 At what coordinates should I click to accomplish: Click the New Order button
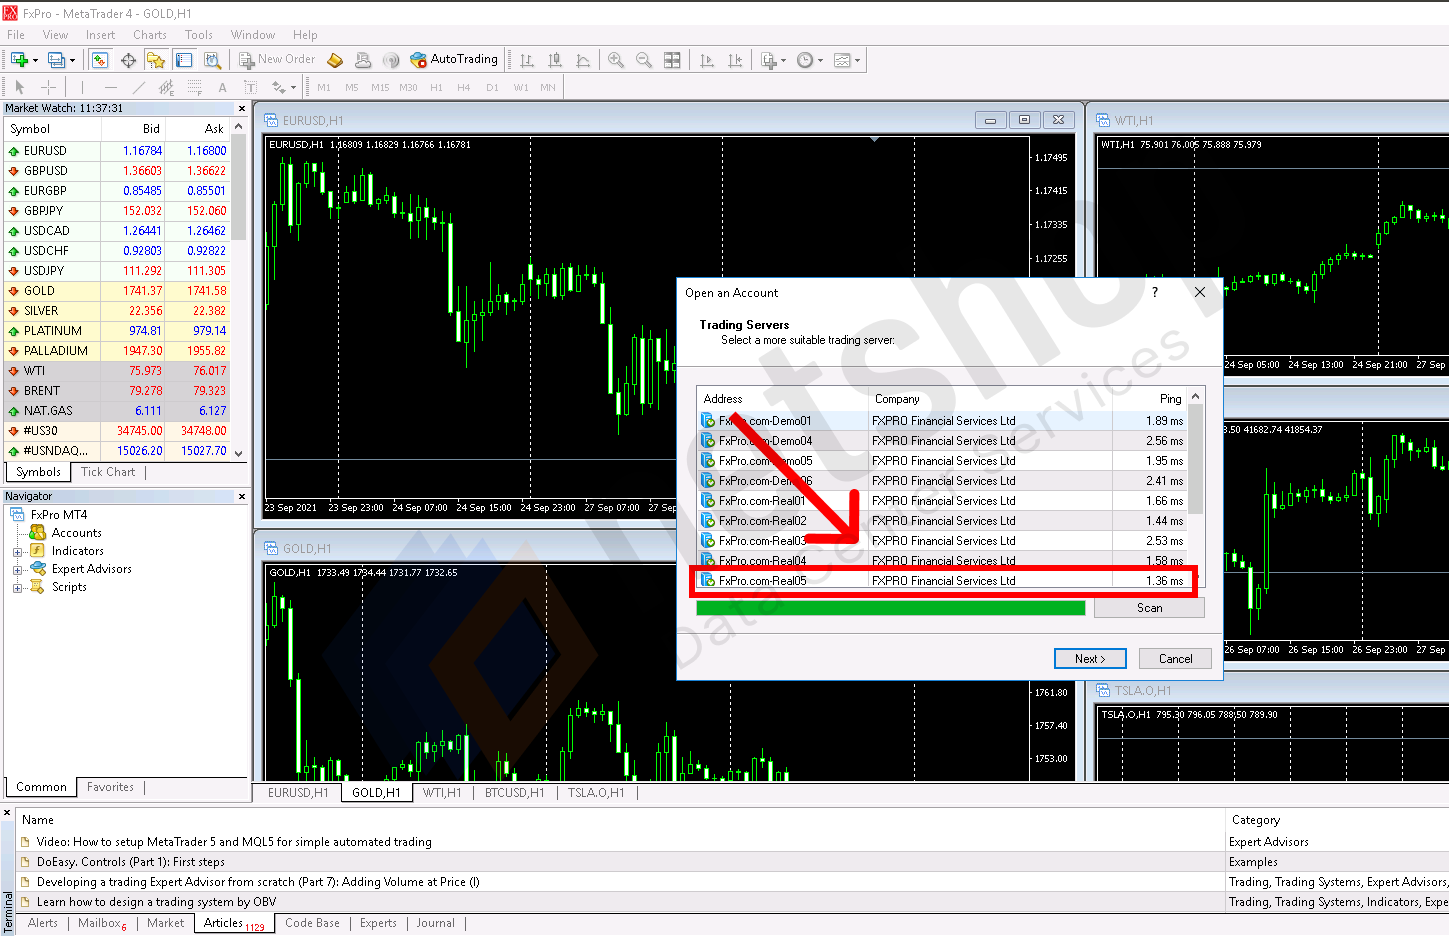click(x=277, y=60)
